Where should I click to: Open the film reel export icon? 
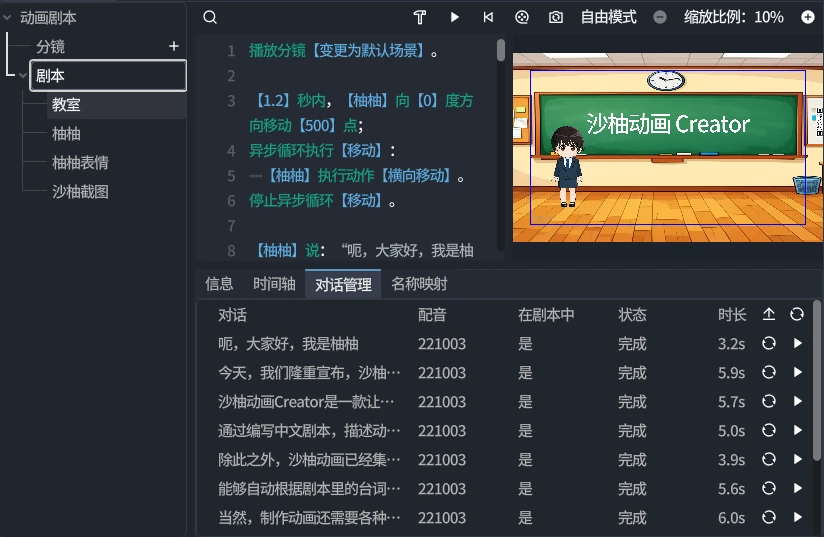pyautogui.click(x=522, y=17)
